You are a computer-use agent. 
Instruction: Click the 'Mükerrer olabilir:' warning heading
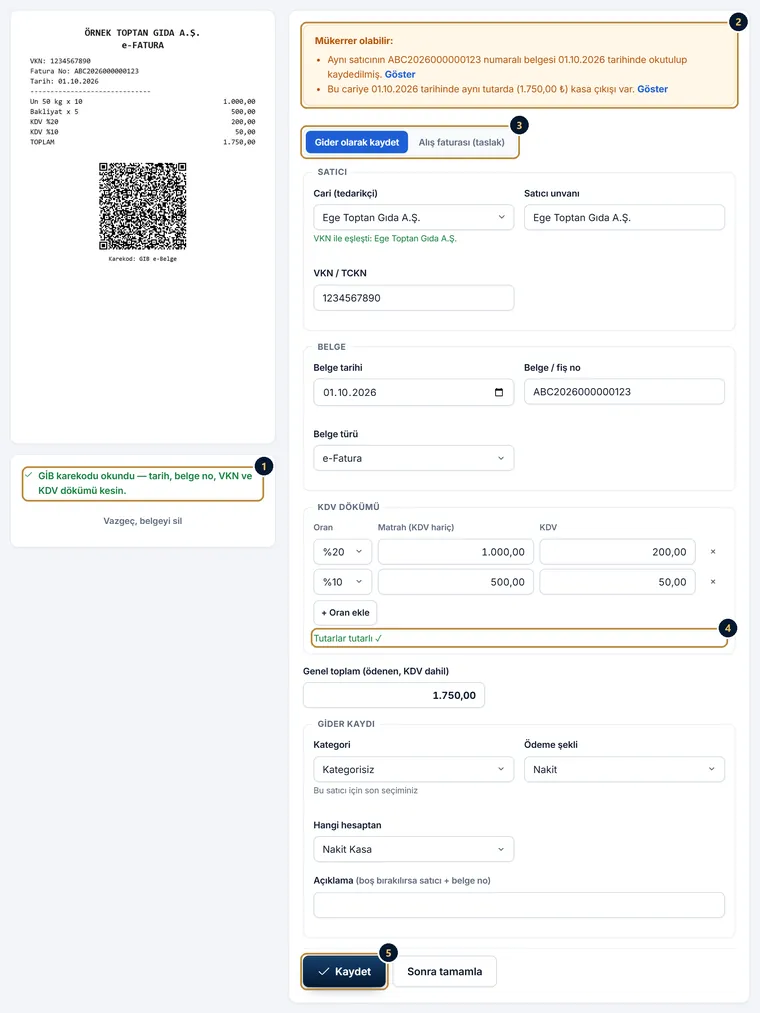[354, 41]
